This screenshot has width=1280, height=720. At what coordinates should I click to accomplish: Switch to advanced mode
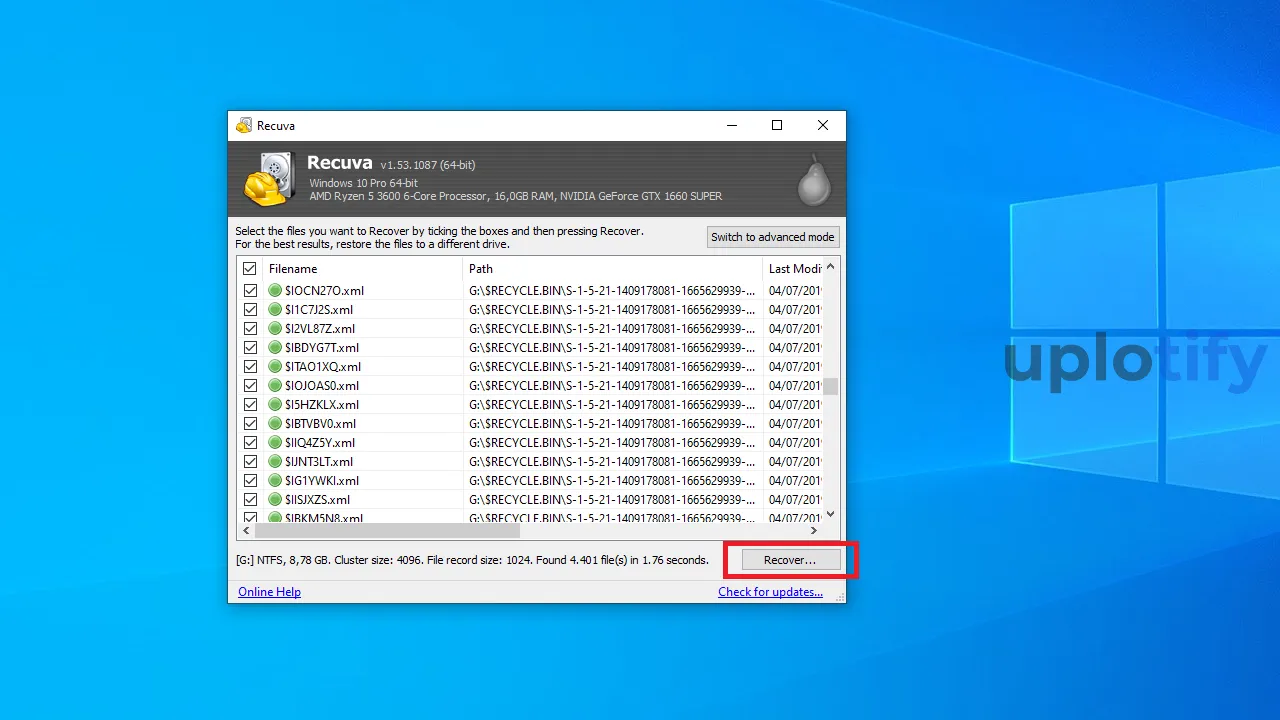(x=772, y=237)
